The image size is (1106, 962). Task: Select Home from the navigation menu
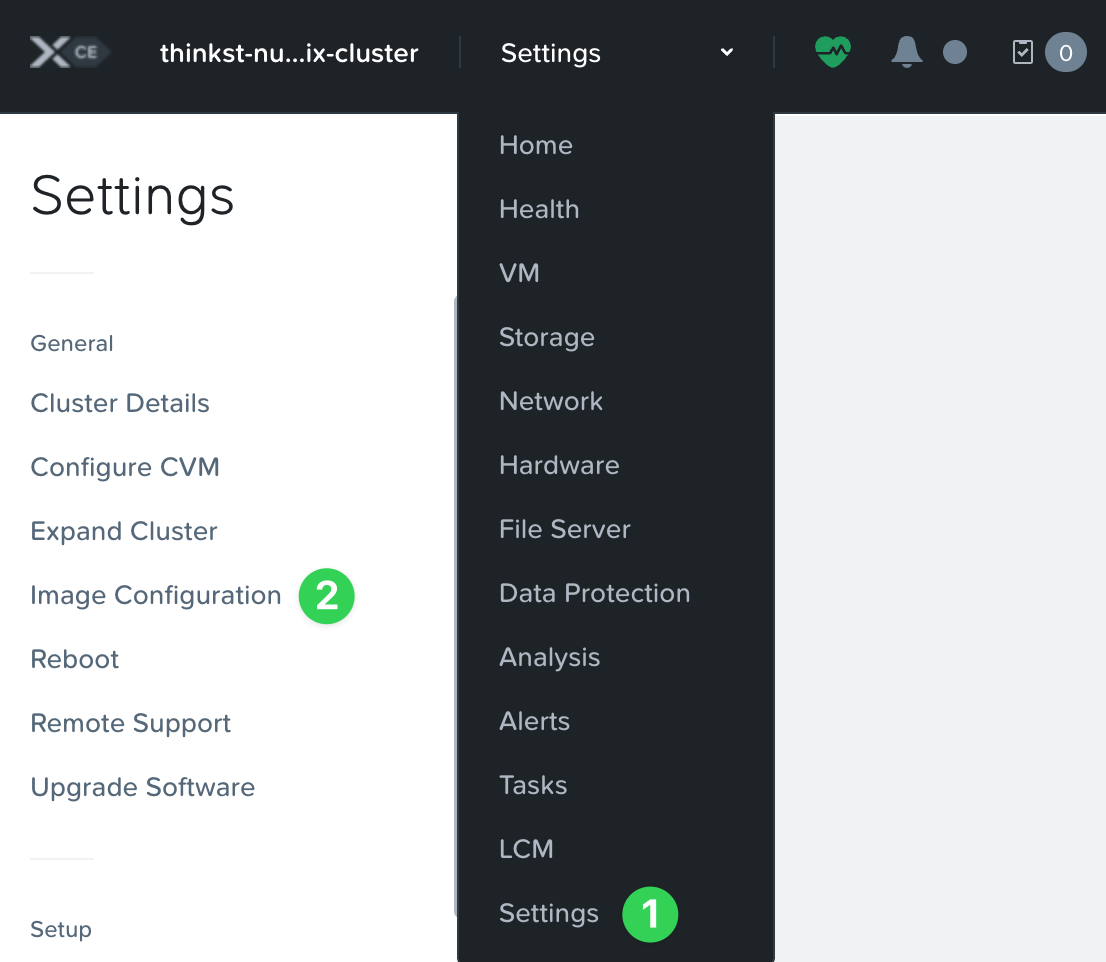click(536, 145)
